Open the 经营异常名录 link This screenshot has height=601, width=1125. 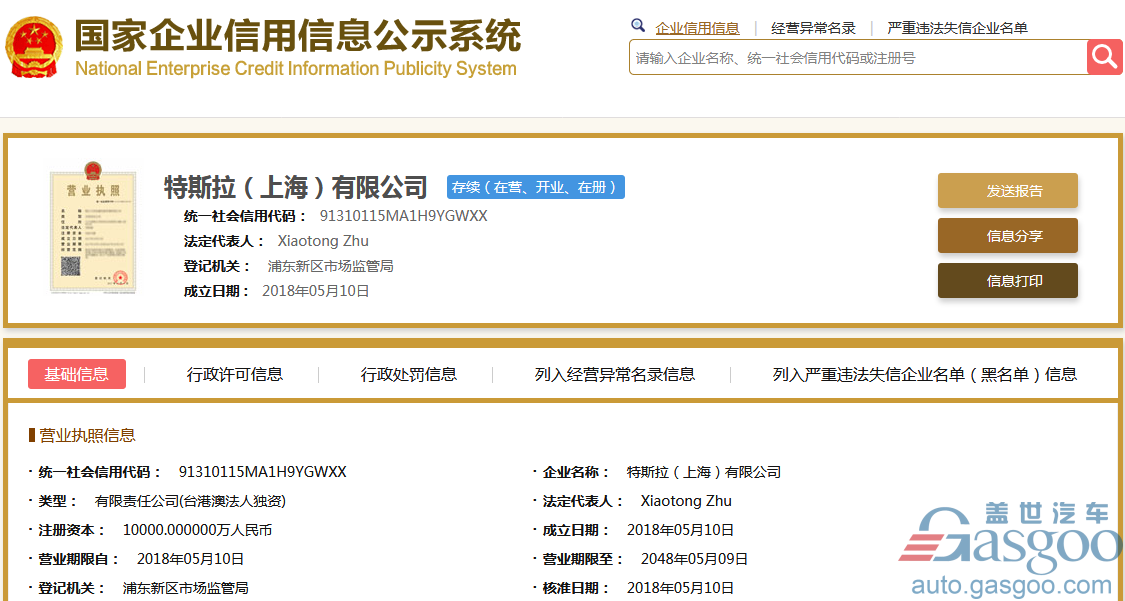click(x=814, y=28)
